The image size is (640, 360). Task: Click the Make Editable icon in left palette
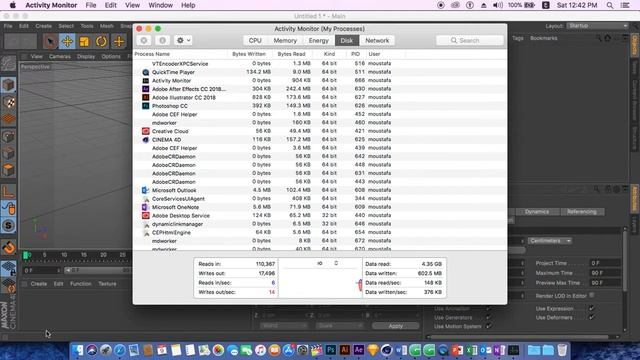point(8,63)
